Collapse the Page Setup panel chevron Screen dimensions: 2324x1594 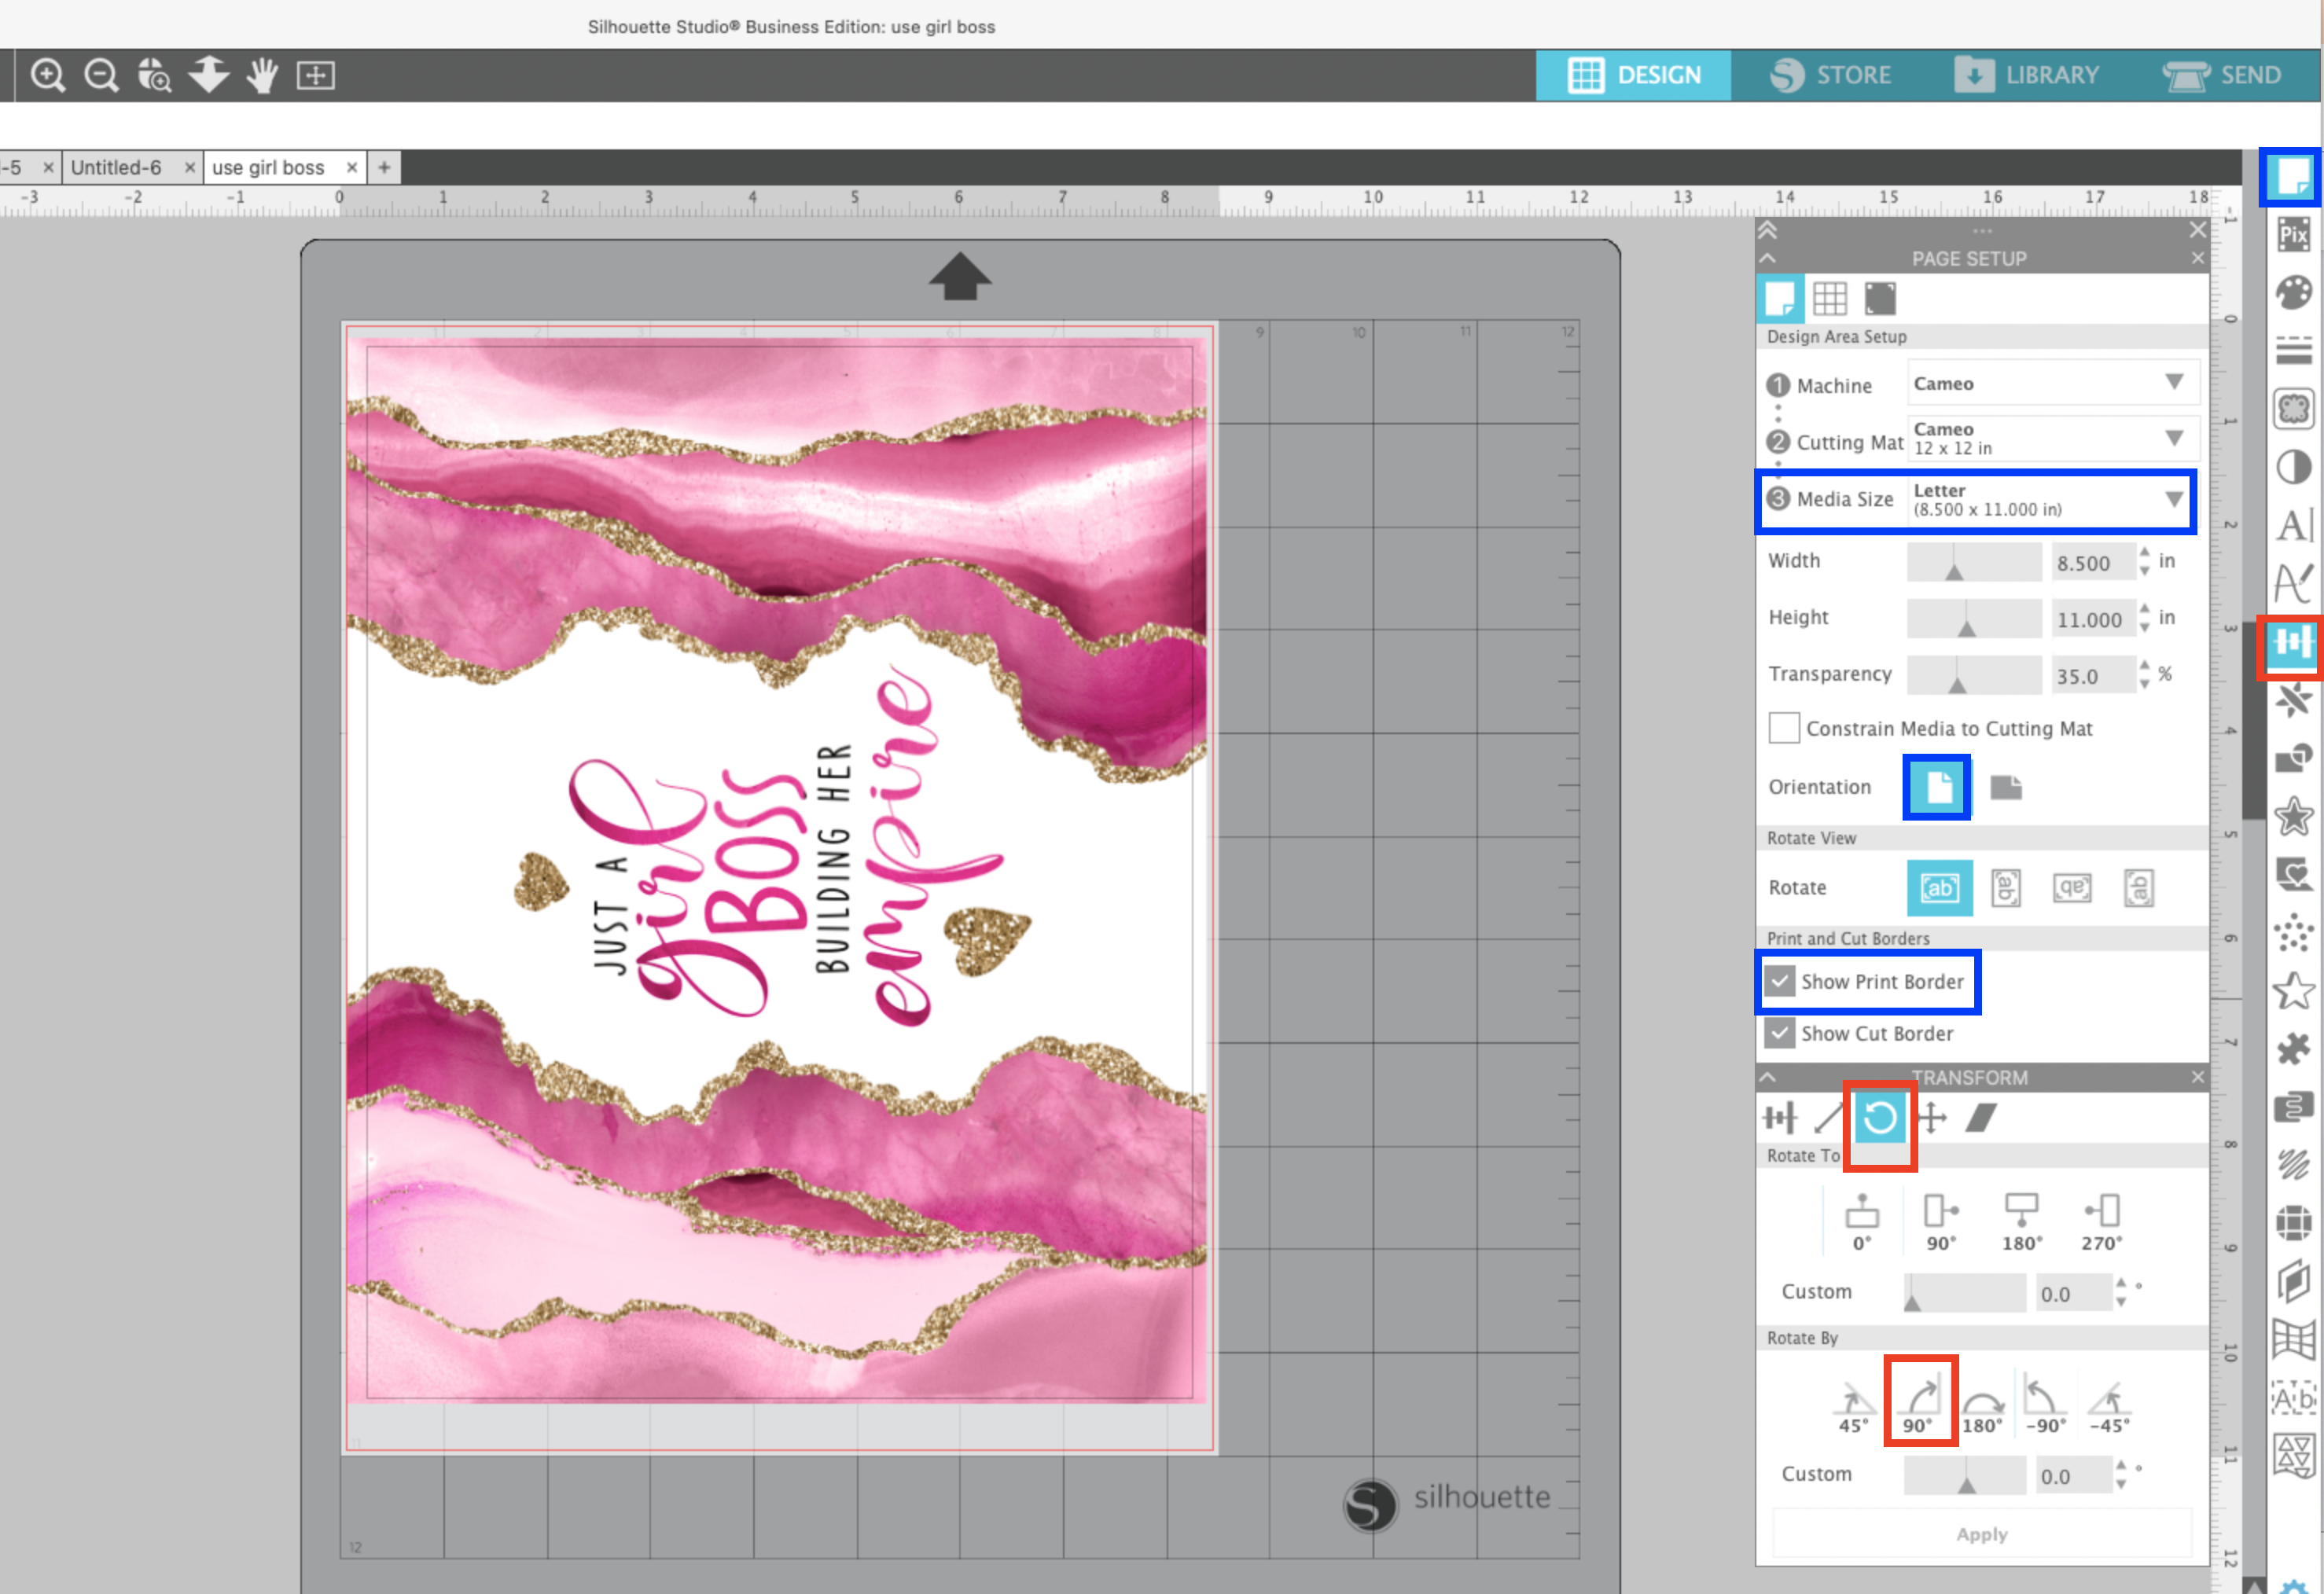pos(1768,258)
